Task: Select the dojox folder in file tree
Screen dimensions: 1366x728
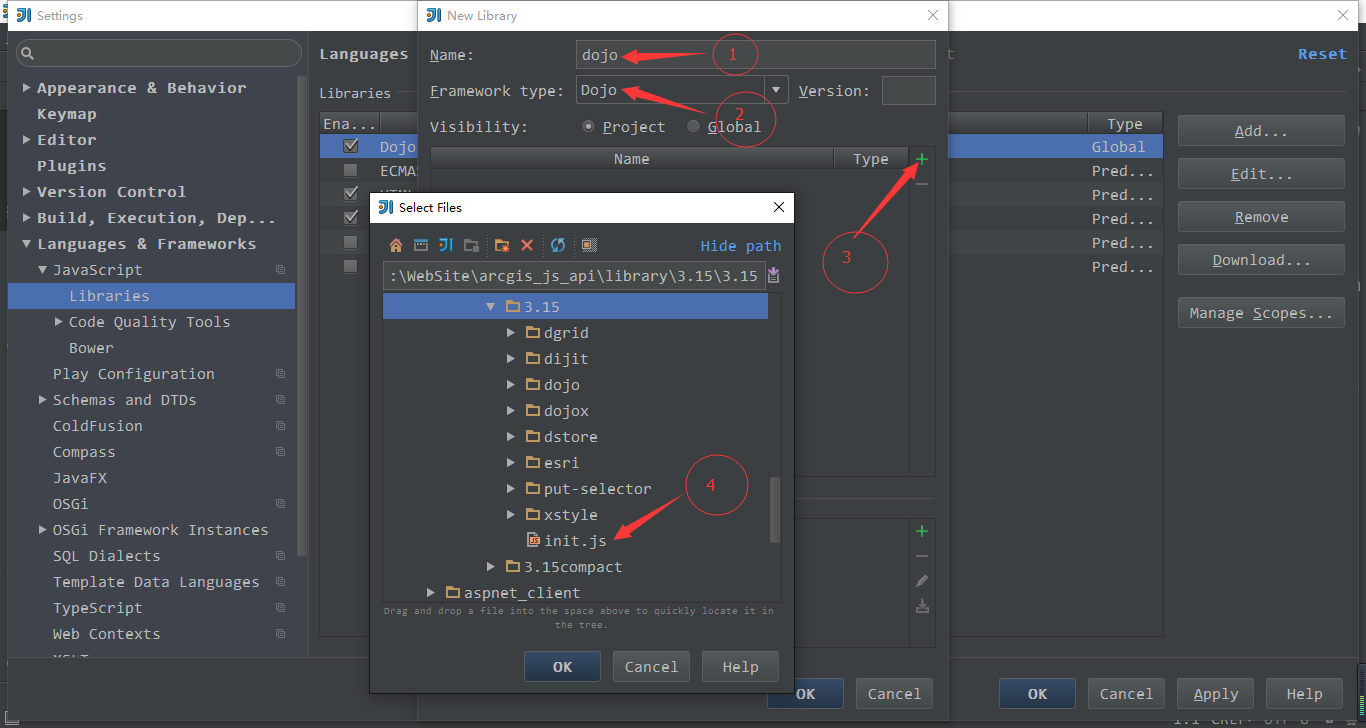Action: tap(566, 411)
